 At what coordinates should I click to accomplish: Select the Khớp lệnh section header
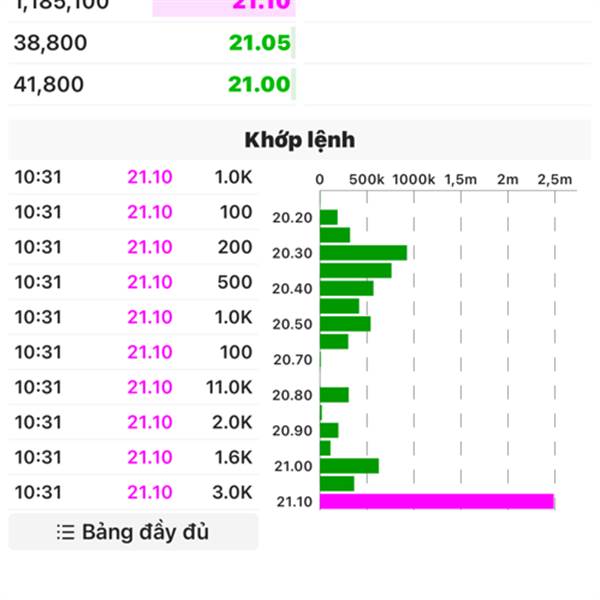[299, 139]
